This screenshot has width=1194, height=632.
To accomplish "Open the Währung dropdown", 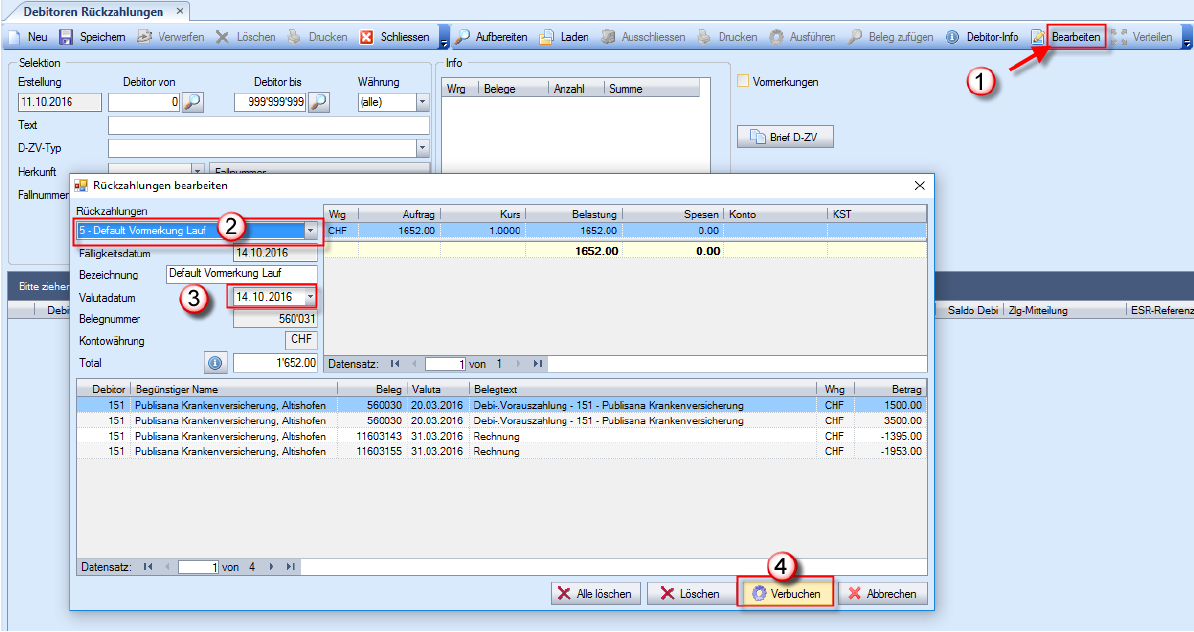I will [423, 102].
